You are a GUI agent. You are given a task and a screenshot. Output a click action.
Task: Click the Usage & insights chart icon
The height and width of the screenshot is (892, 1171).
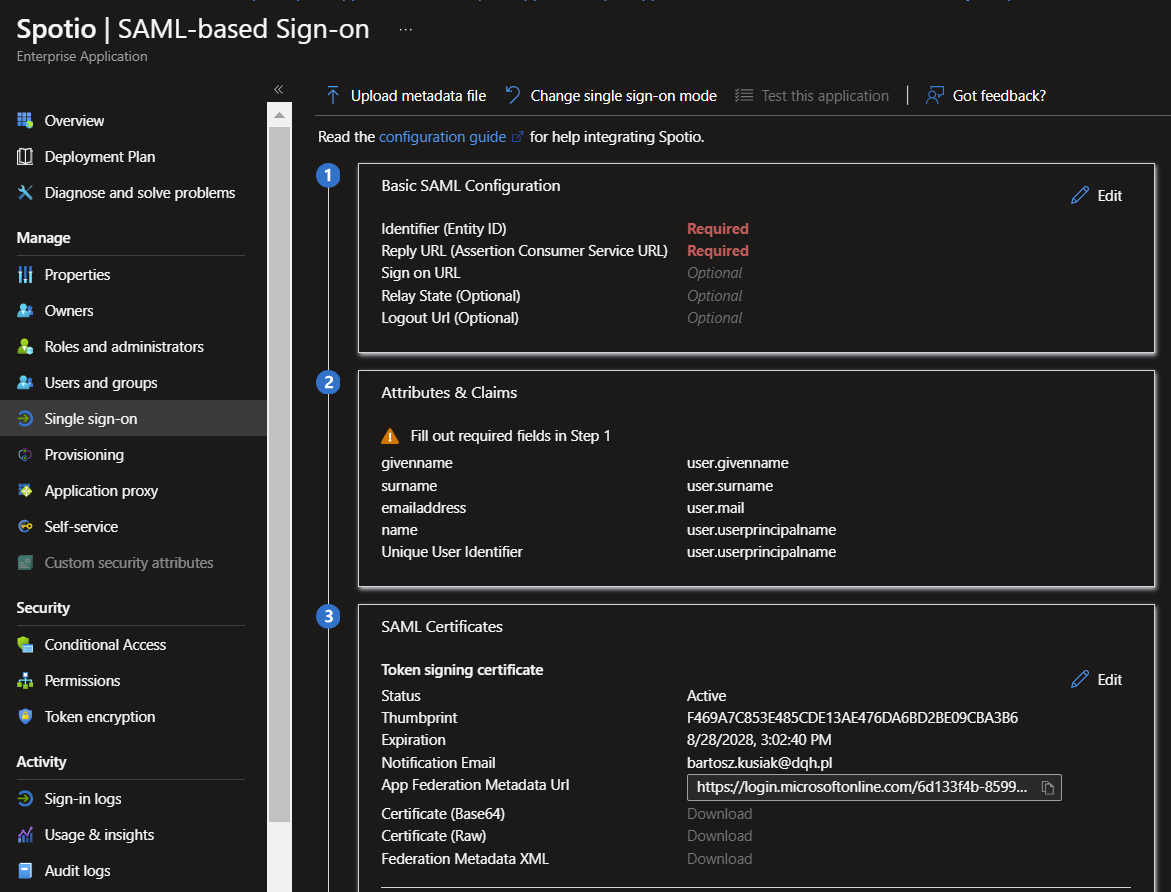25,834
